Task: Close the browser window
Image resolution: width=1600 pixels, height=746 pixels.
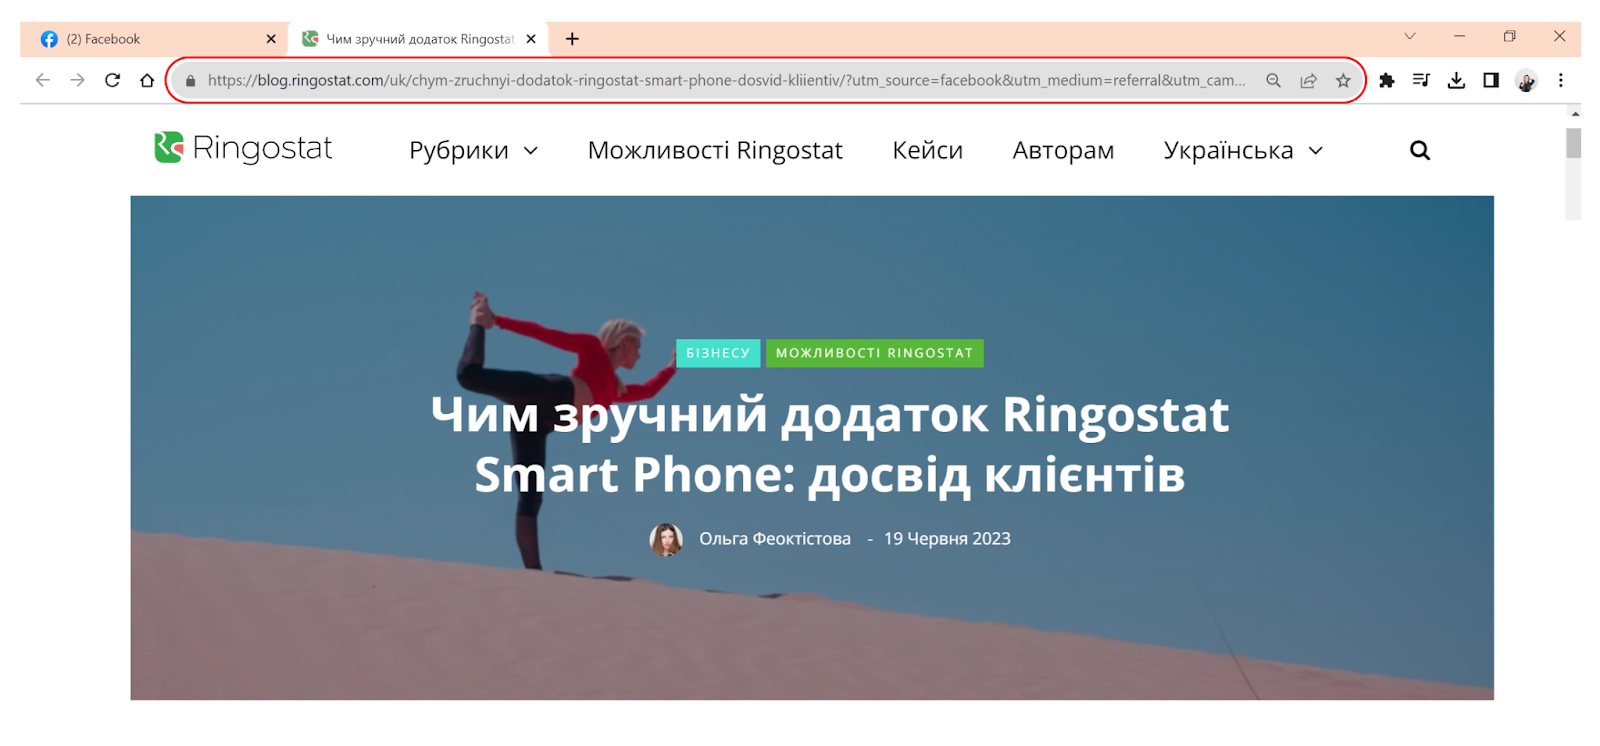Action: [x=1559, y=36]
